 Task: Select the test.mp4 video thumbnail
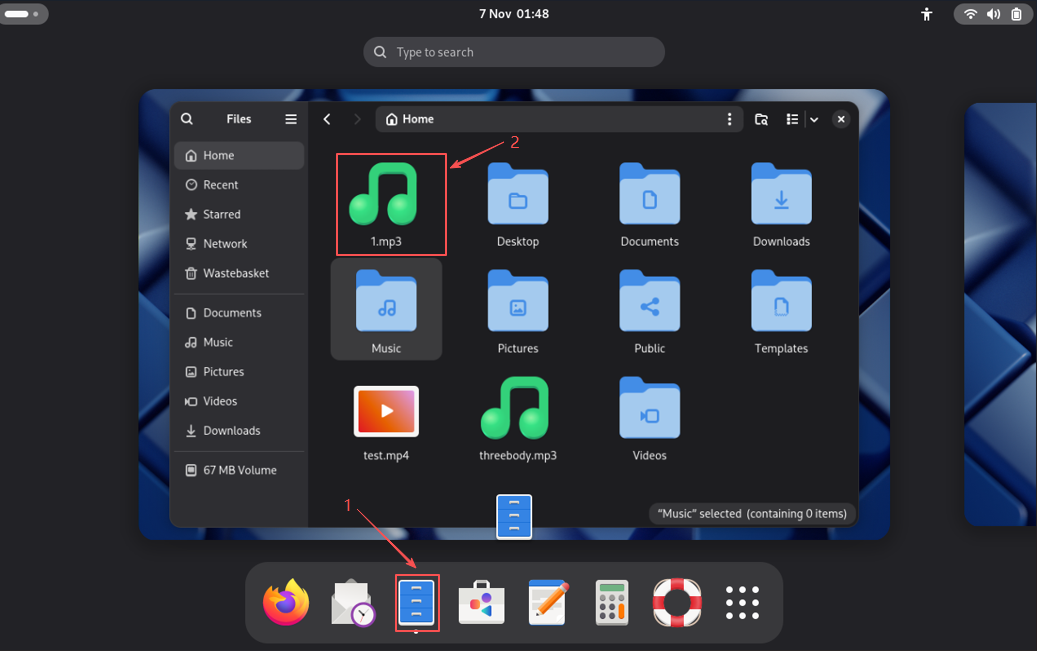386,411
